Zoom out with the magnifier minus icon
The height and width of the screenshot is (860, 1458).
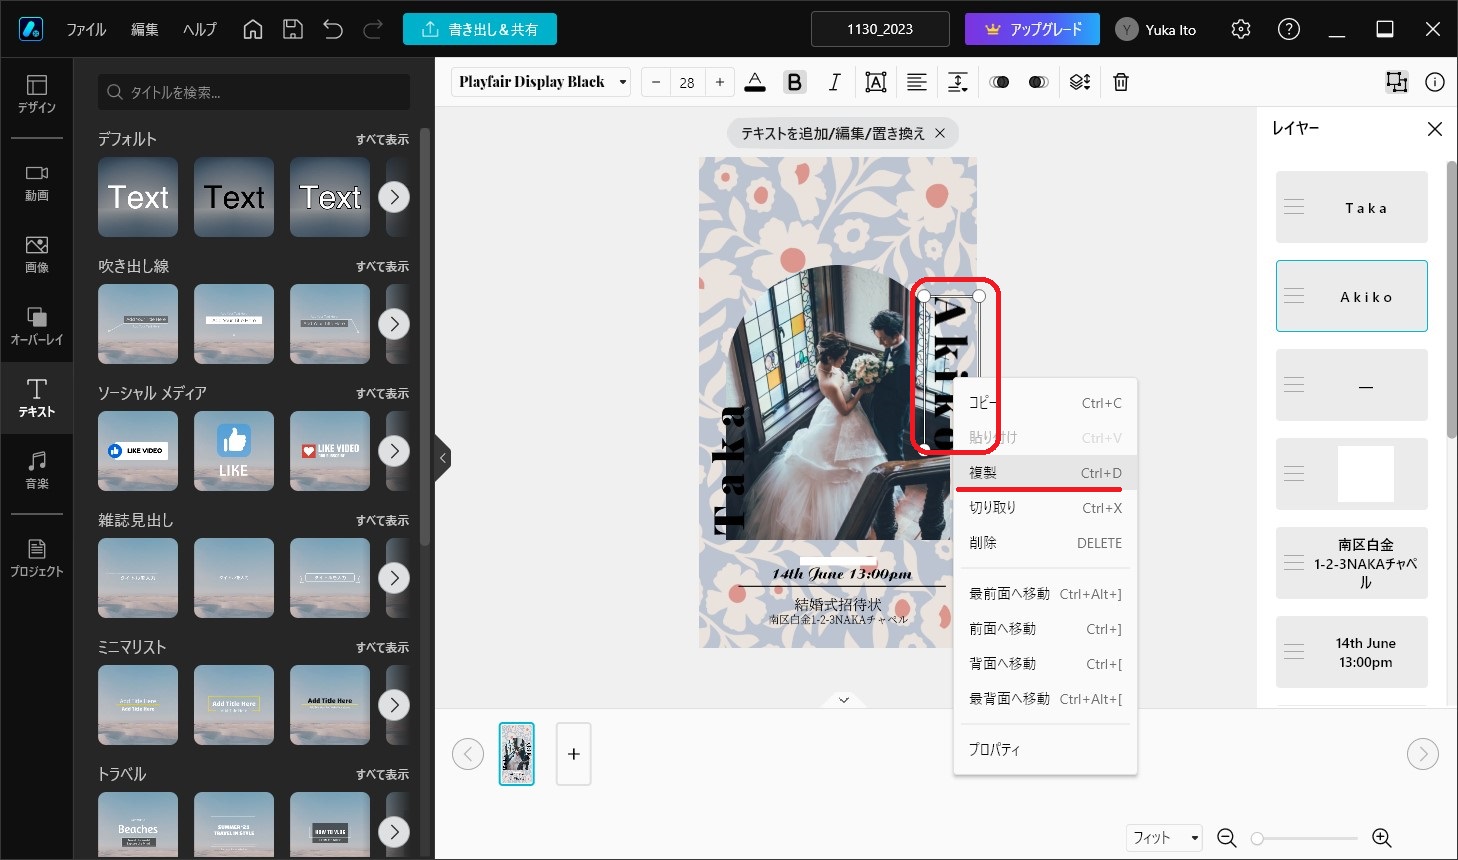coord(1227,838)
